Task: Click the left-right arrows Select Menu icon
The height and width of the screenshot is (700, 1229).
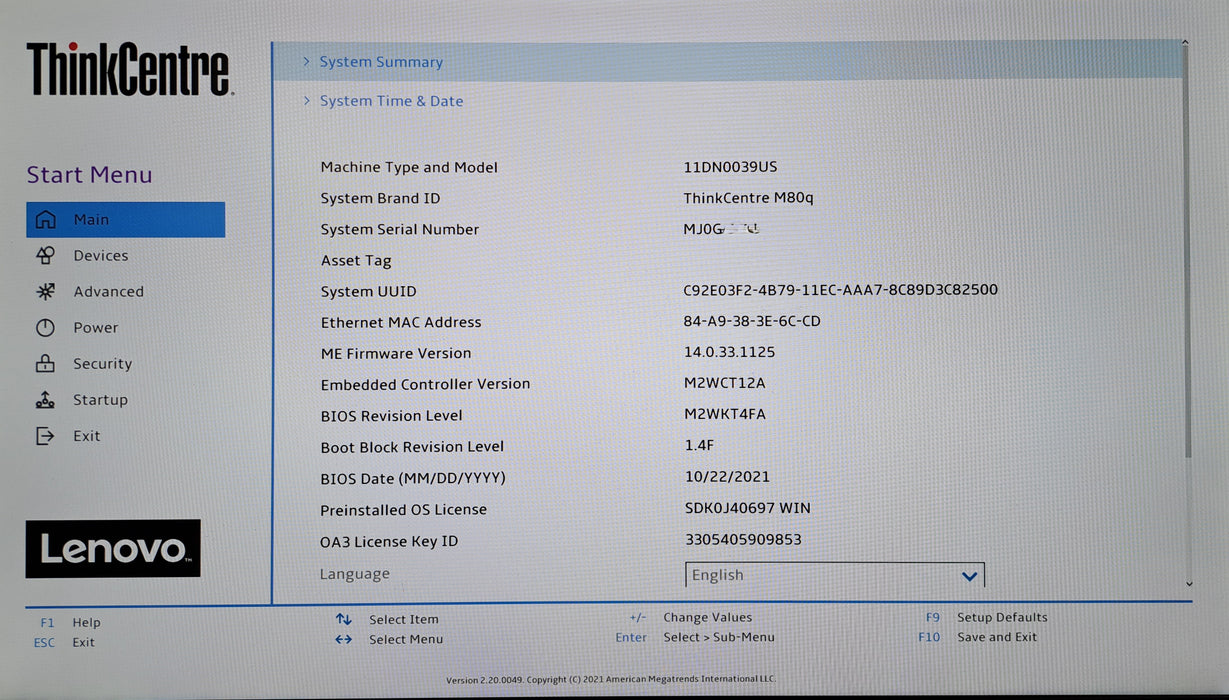Action: coord(344,639)
